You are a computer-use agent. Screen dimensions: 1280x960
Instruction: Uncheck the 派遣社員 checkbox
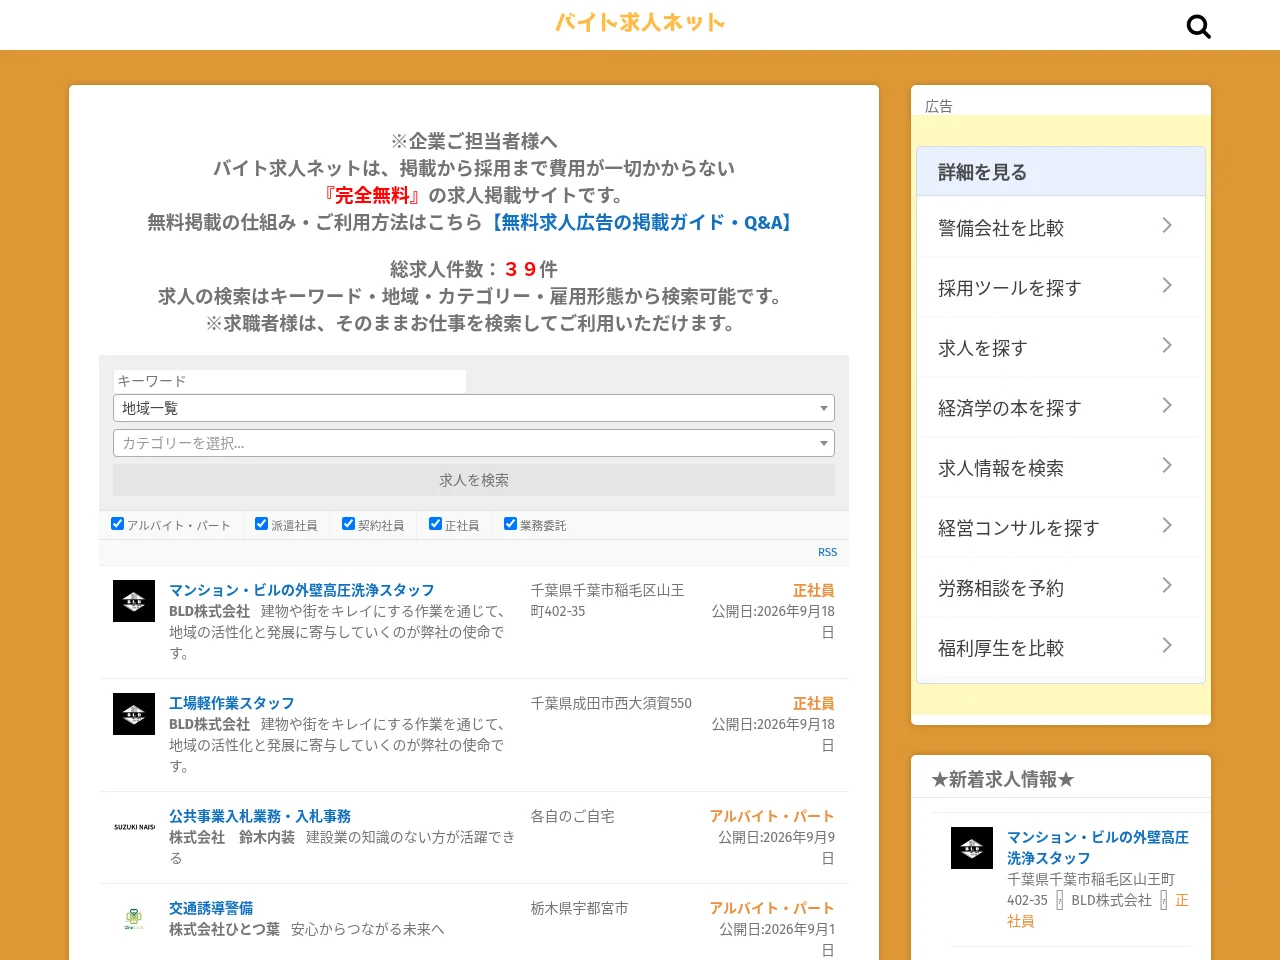(x=261, y=524)
